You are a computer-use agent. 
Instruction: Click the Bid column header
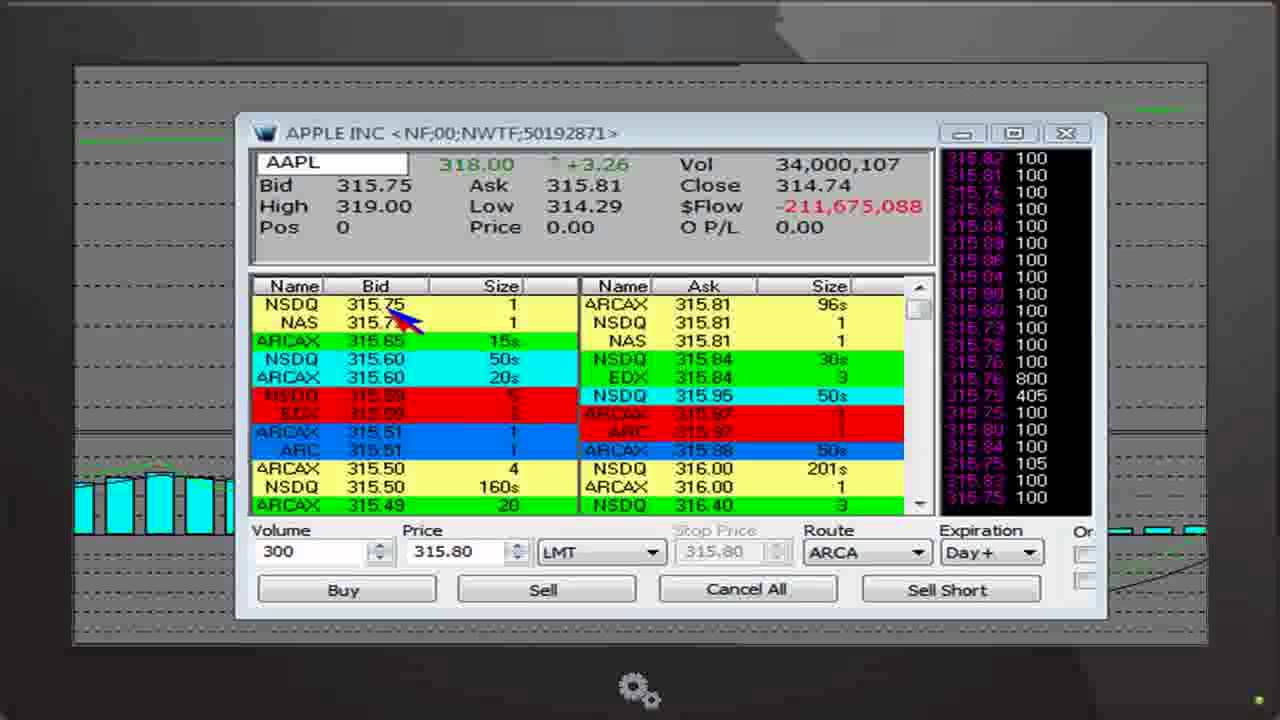point(375,286)
